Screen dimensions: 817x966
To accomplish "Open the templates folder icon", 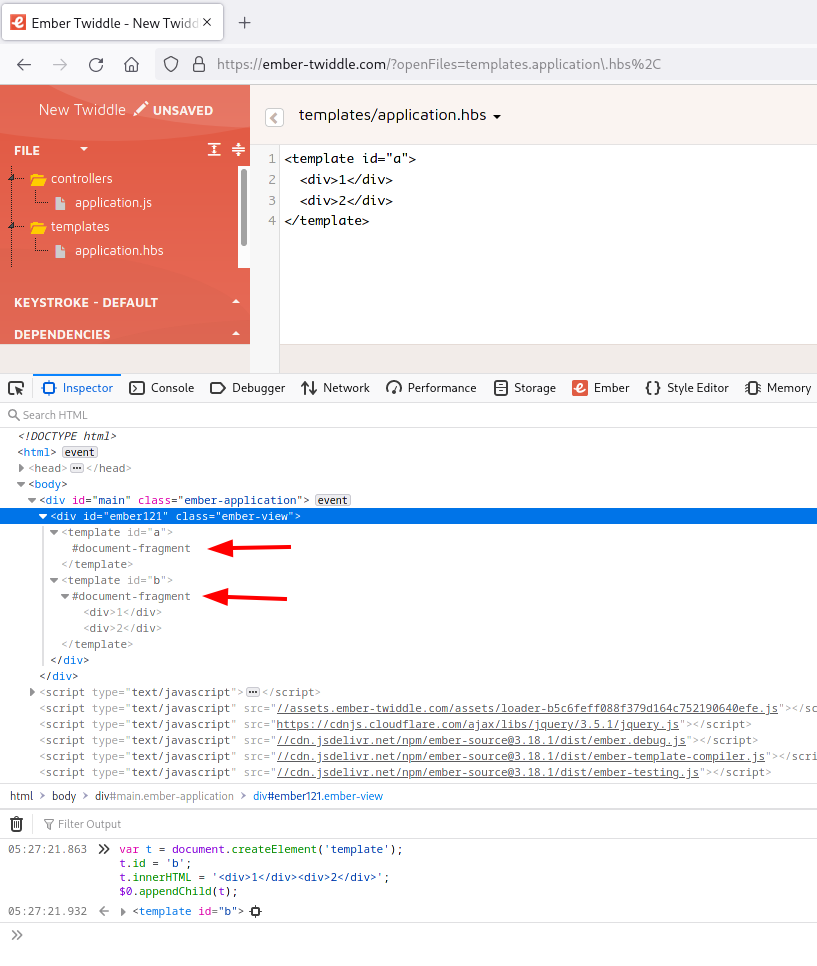I will [x=38, y=227].
